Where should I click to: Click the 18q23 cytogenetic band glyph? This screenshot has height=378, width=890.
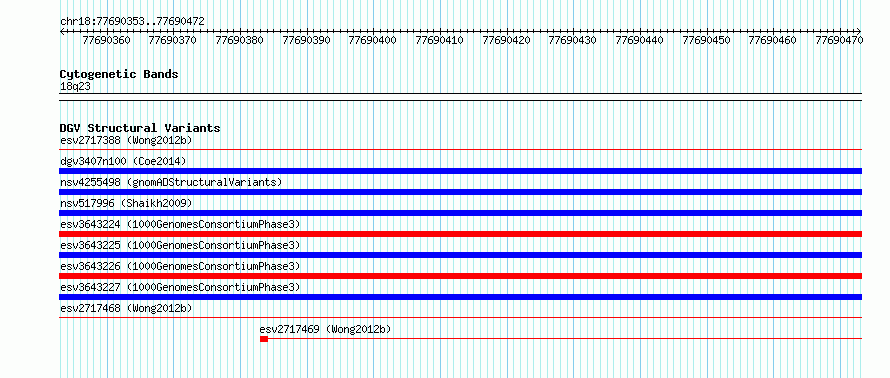(461, 96)
